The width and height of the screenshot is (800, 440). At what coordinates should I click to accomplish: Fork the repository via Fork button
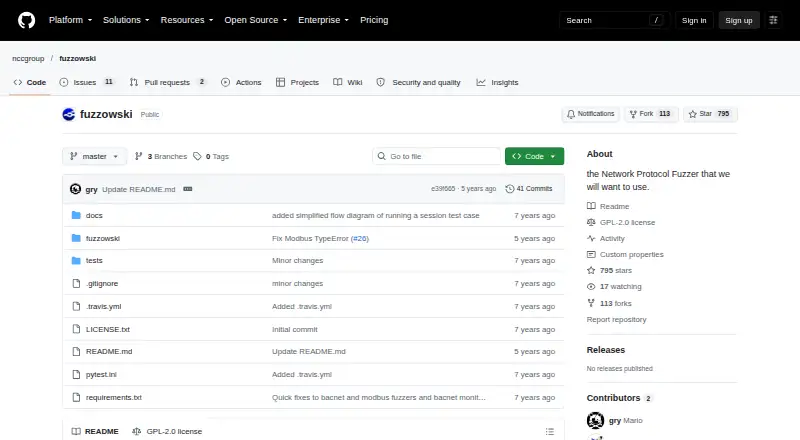(x=651, y=114)
